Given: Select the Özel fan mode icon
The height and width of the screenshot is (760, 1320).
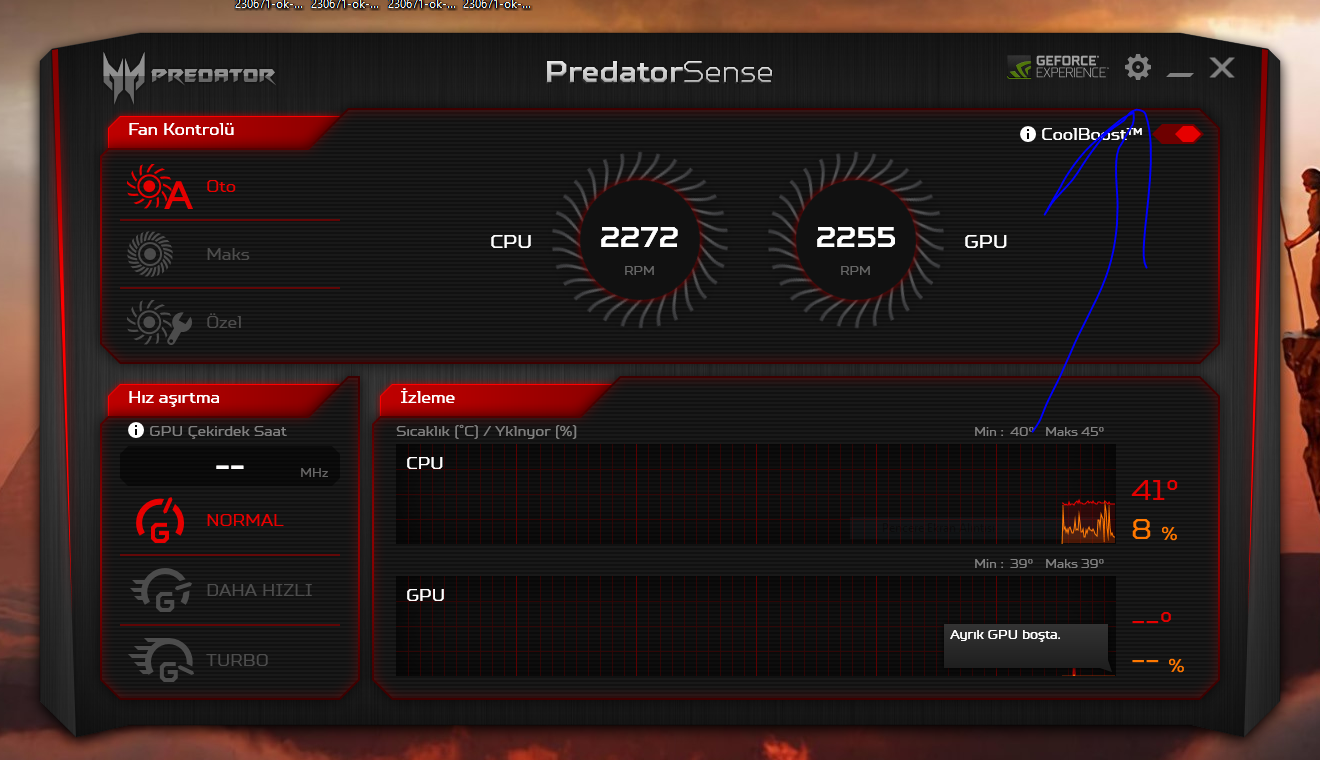Looking at the screenshot, I should [x=159, y=322].
